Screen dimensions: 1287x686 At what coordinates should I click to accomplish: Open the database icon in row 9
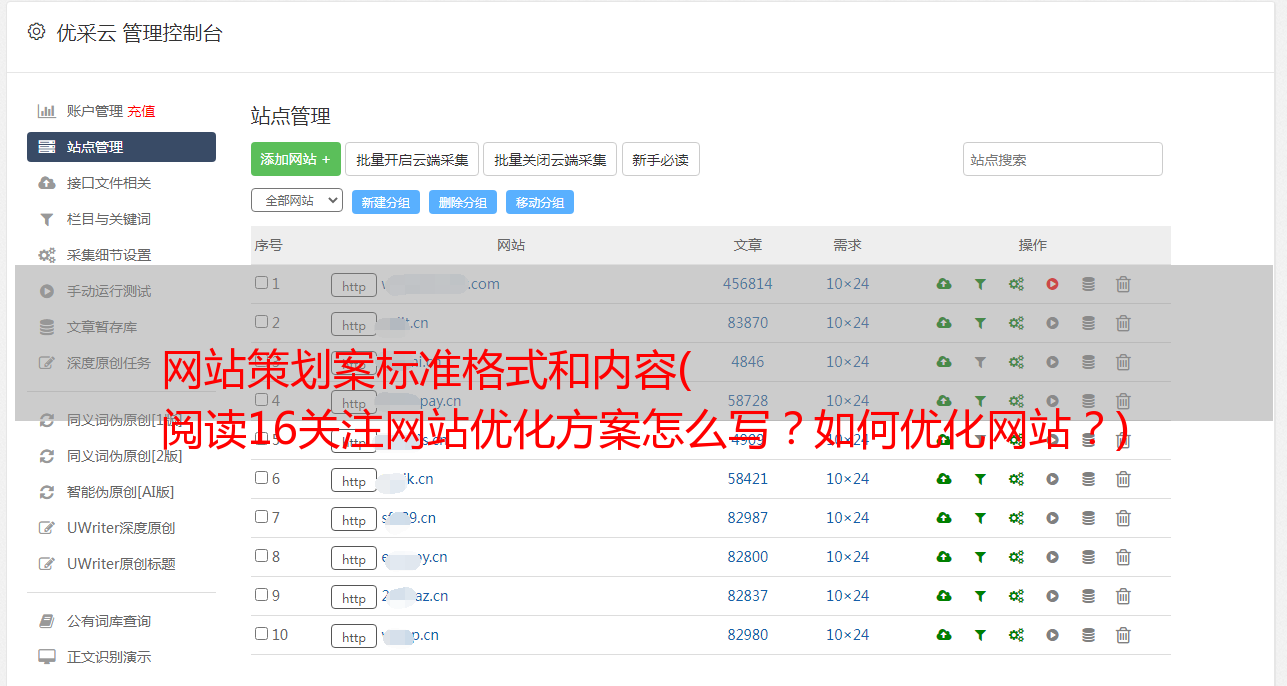click(x=1088, y=596)
